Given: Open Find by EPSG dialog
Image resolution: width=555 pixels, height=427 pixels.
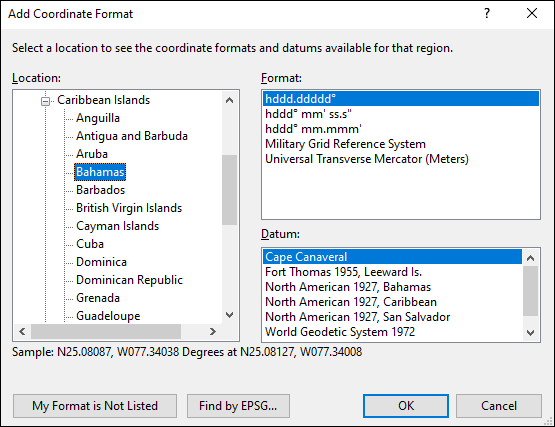Looking at the screenshot, I should coord(238,406).
